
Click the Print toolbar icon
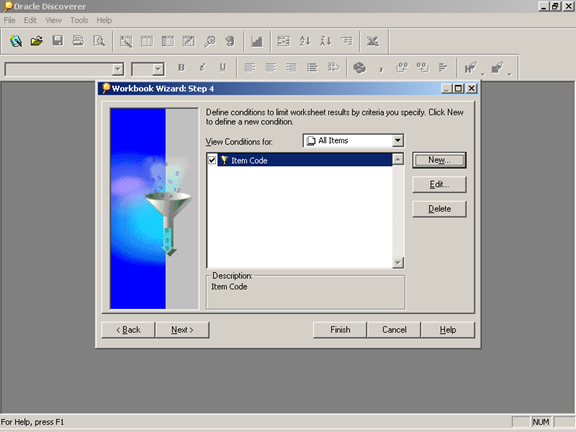click(x=78, y=41)
